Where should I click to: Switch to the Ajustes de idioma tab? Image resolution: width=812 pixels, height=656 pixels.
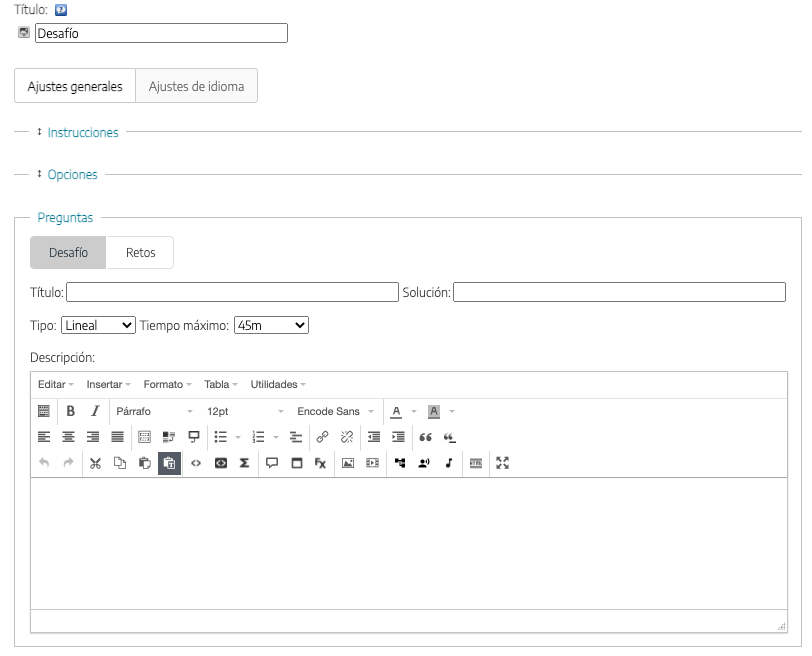point(196,86)
